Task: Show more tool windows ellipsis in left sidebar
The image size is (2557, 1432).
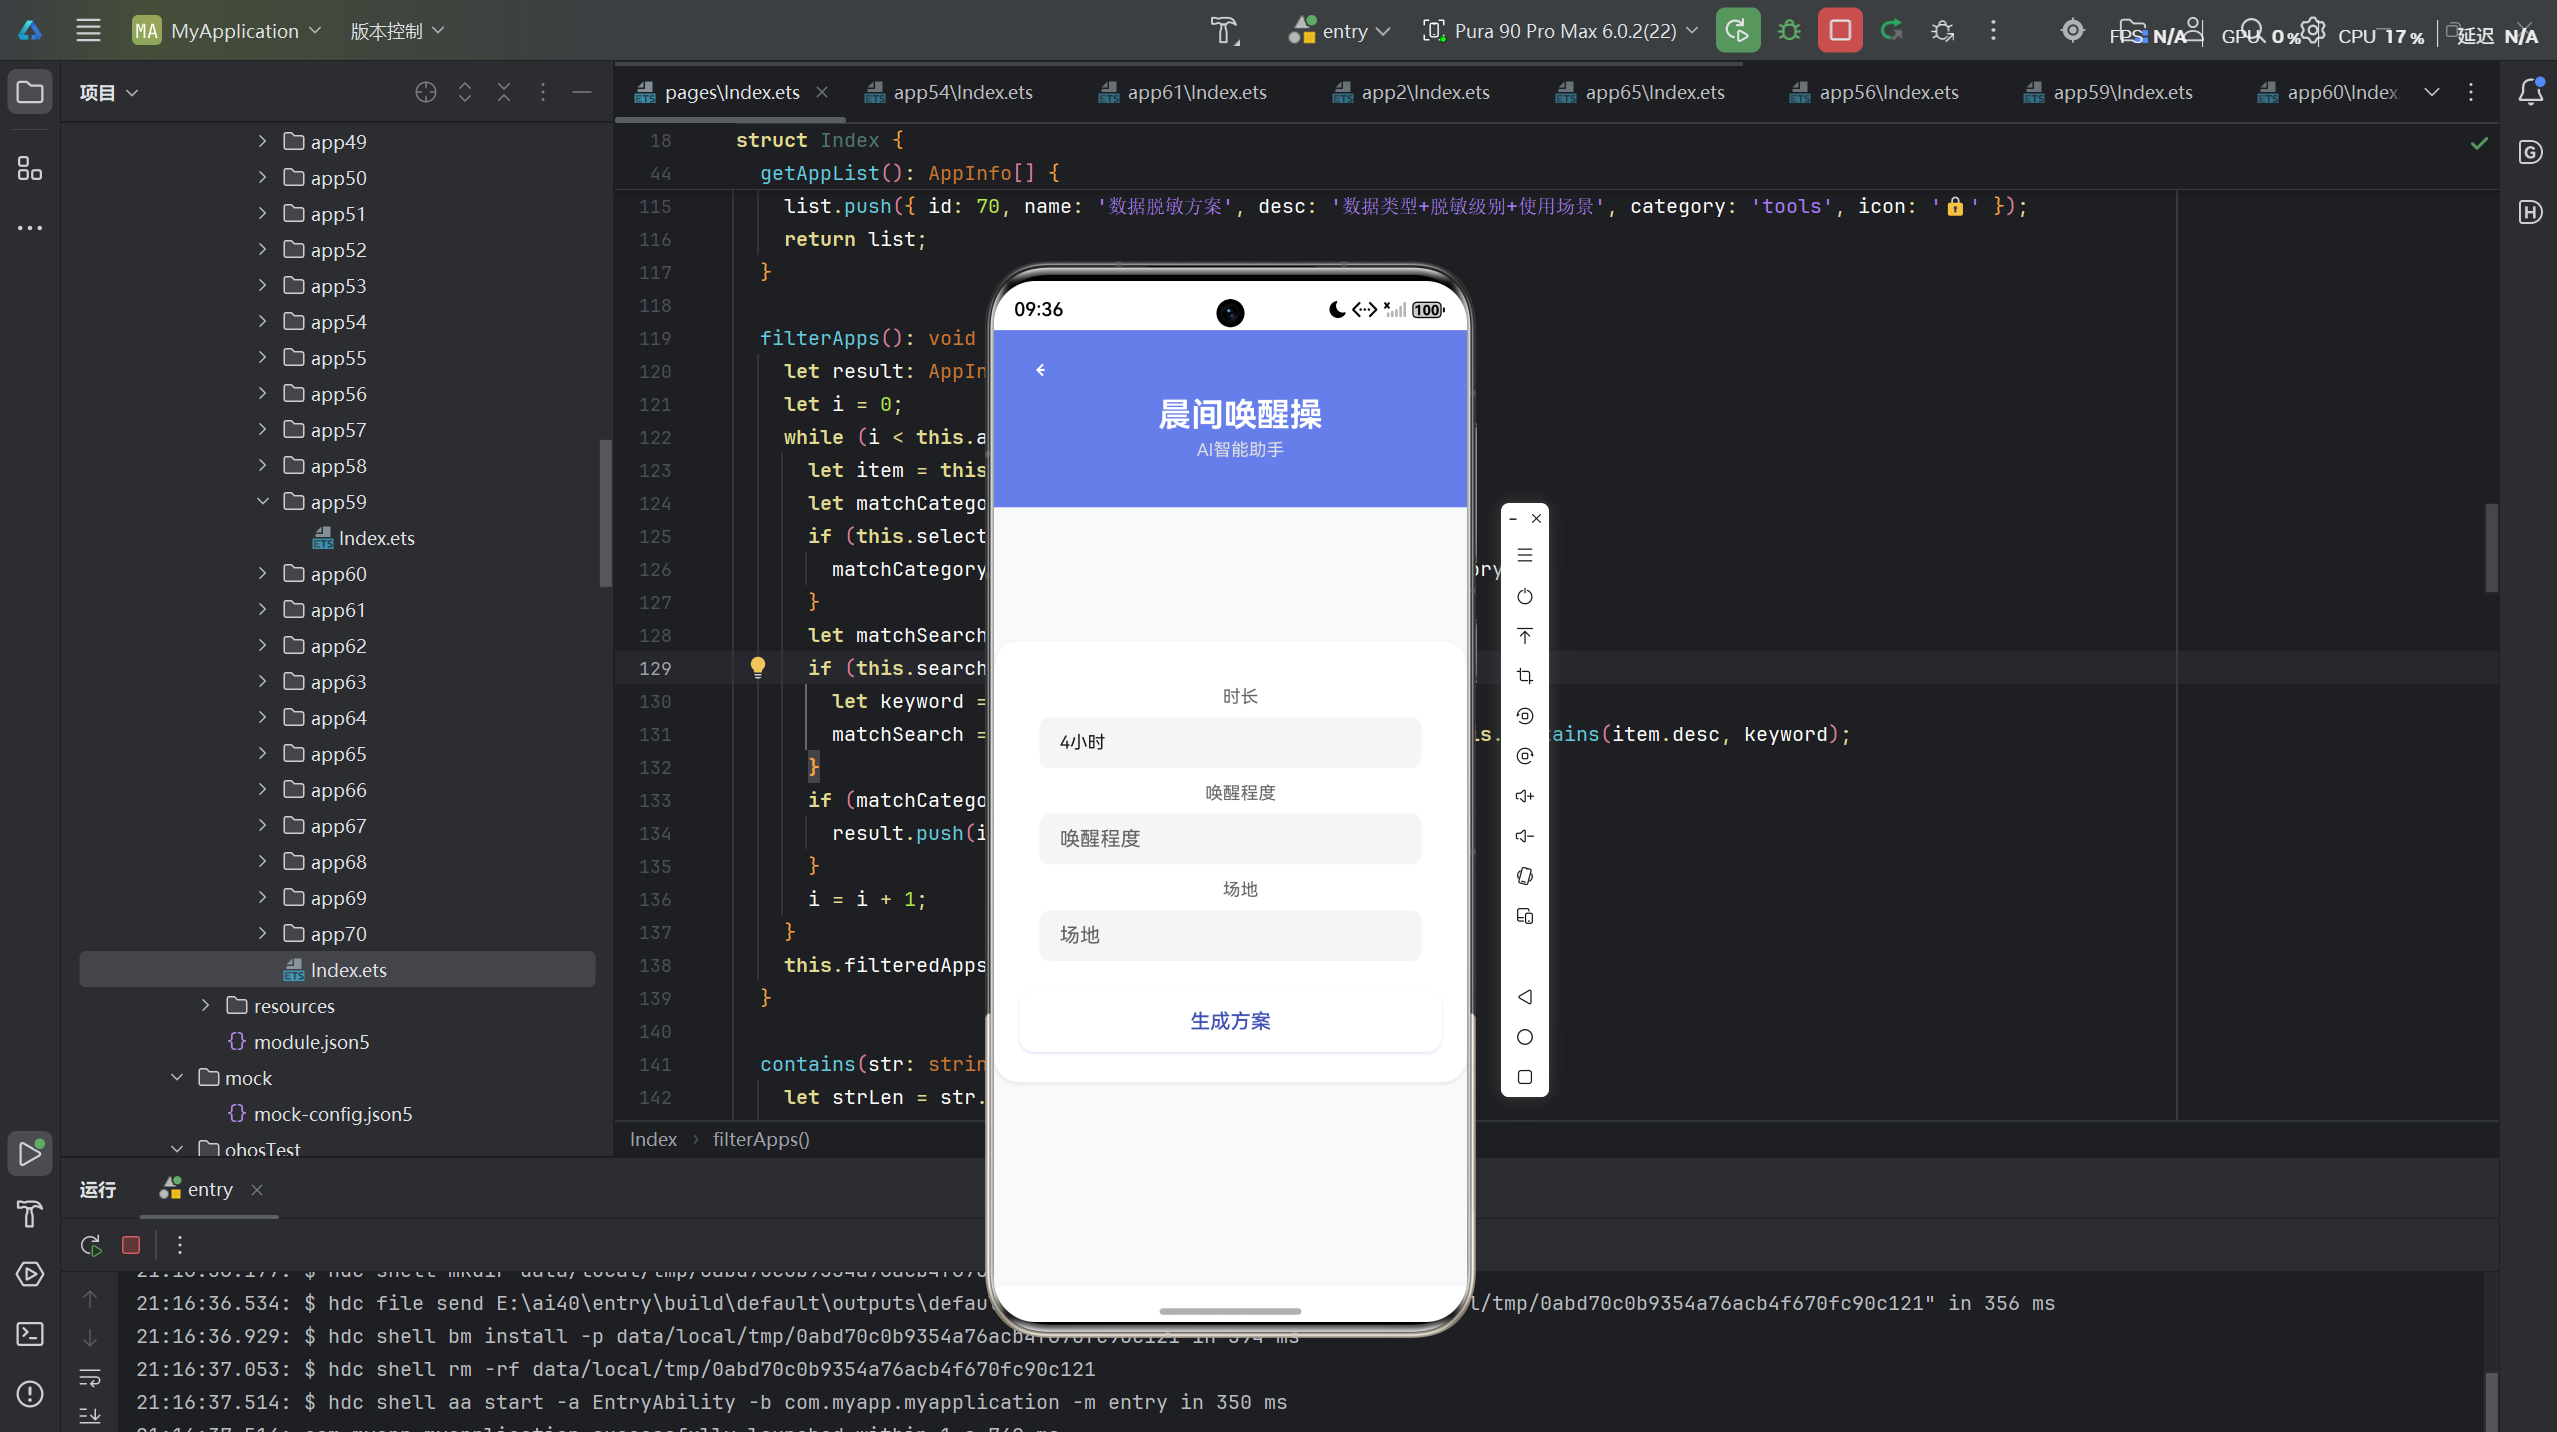Action: [x=30, y=228]
